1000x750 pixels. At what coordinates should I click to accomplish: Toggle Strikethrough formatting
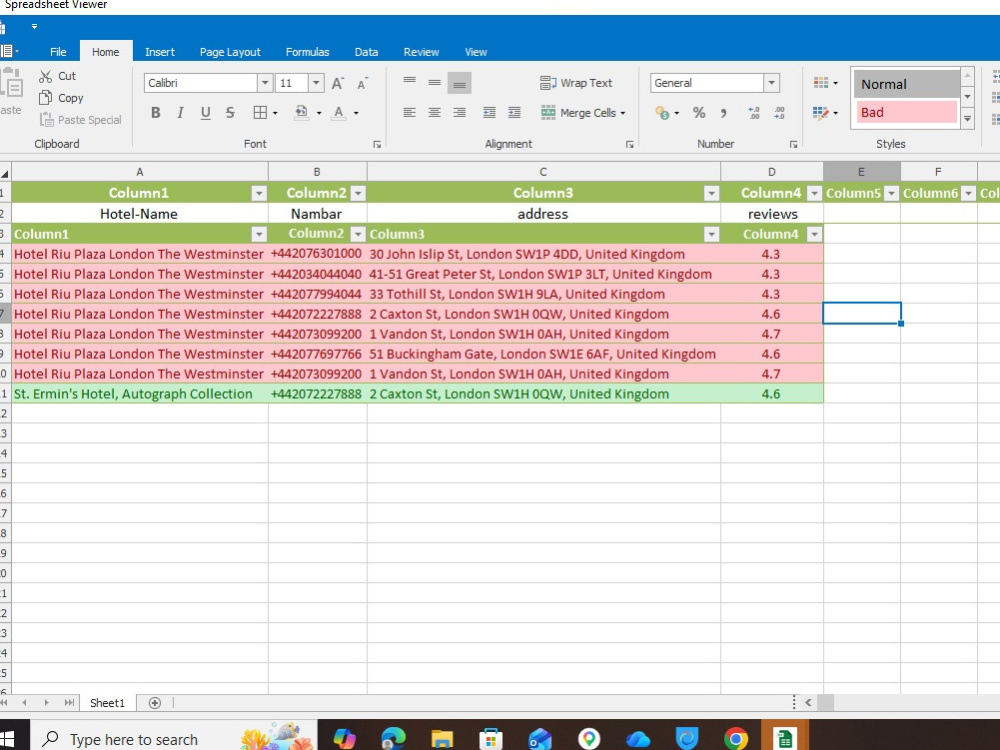point(230,113)
